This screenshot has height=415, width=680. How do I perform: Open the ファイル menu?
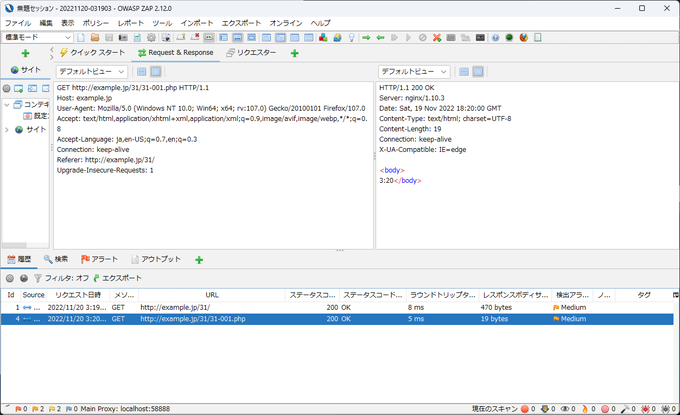tap(18, 23)
